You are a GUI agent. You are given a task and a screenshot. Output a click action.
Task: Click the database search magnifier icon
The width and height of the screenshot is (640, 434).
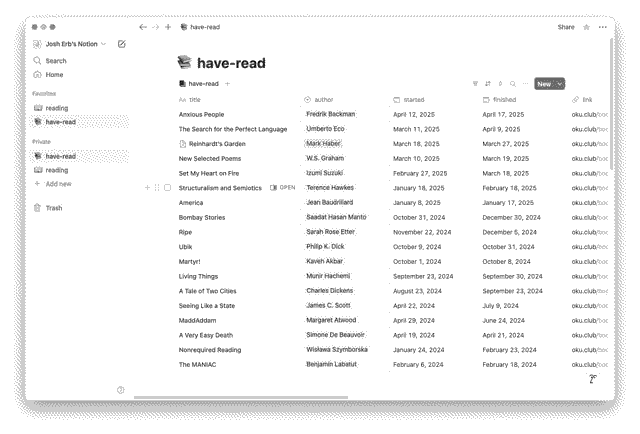click(x=513, y=84)
